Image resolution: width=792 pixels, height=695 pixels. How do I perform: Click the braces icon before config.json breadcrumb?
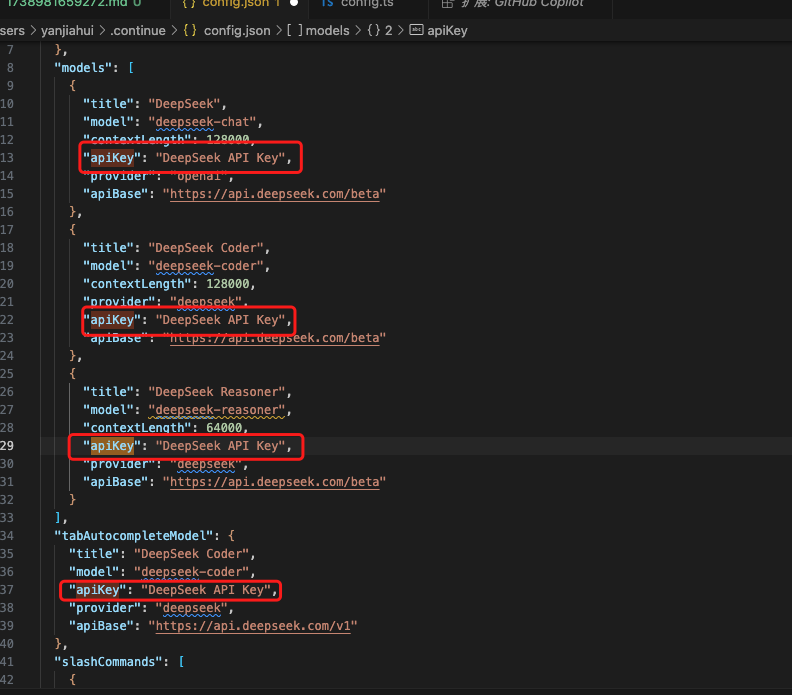pyautogui.click(x=189, y=30)
